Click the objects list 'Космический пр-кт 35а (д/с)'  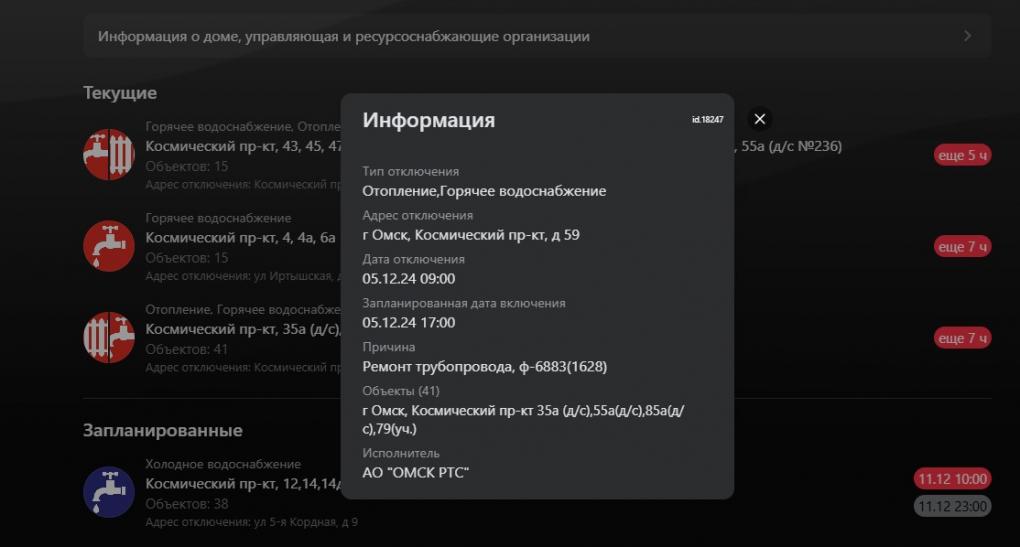(523, 420)
